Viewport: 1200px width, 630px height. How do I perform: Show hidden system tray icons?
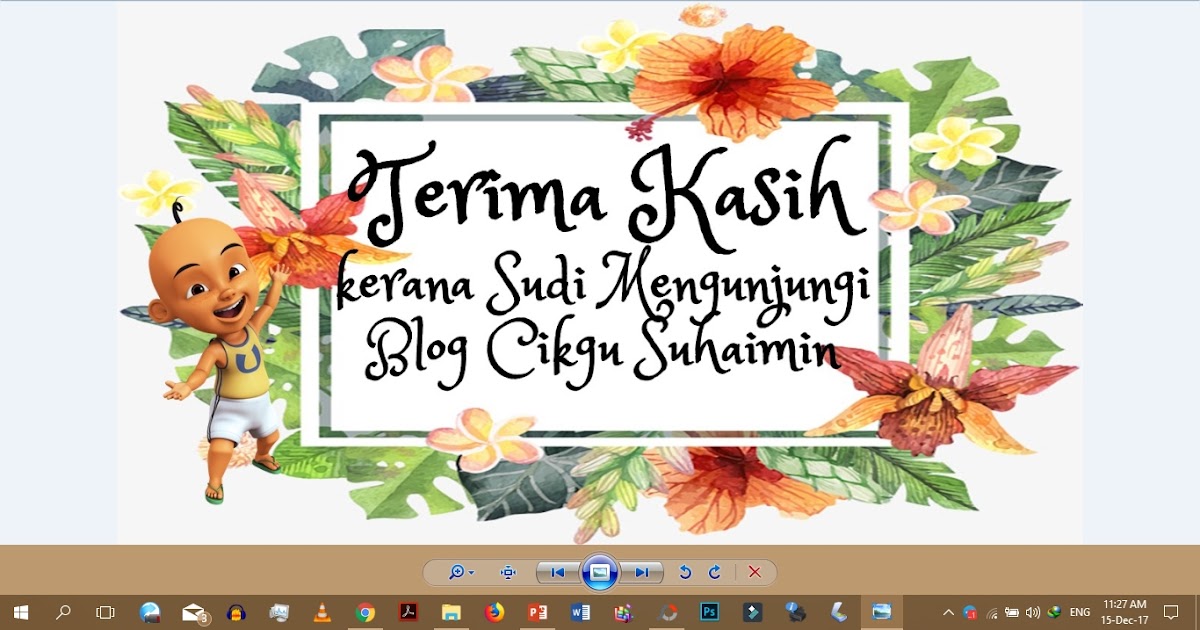[948, 612]
